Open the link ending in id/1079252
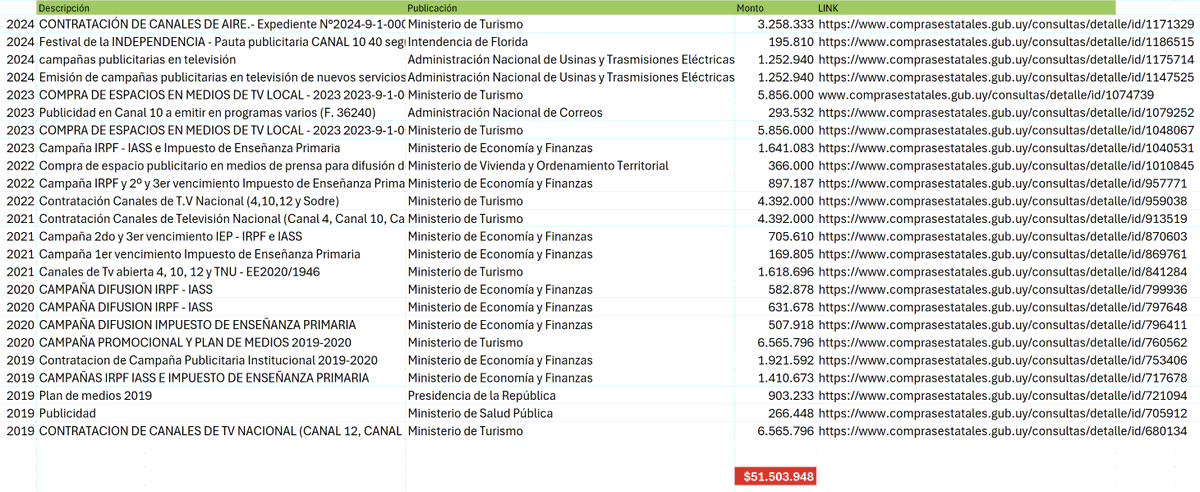This screenshot has height=492, width=1200. [1006, 113]
